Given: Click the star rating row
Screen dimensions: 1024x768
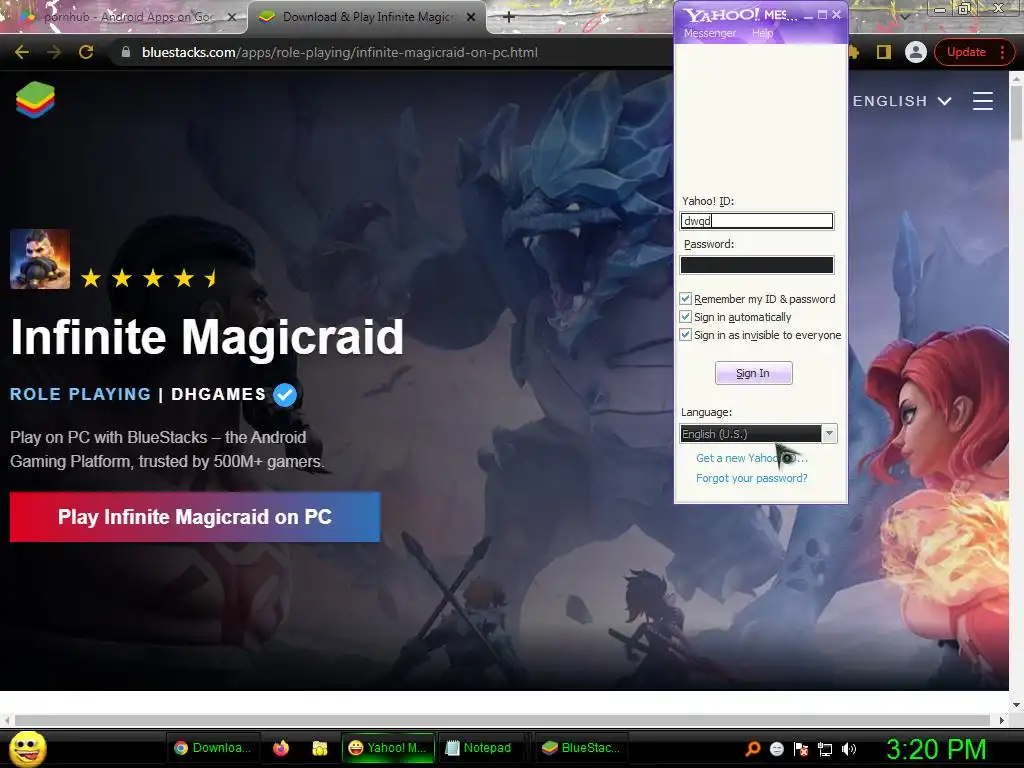Looking at the screenshot, I should point(149,278).
